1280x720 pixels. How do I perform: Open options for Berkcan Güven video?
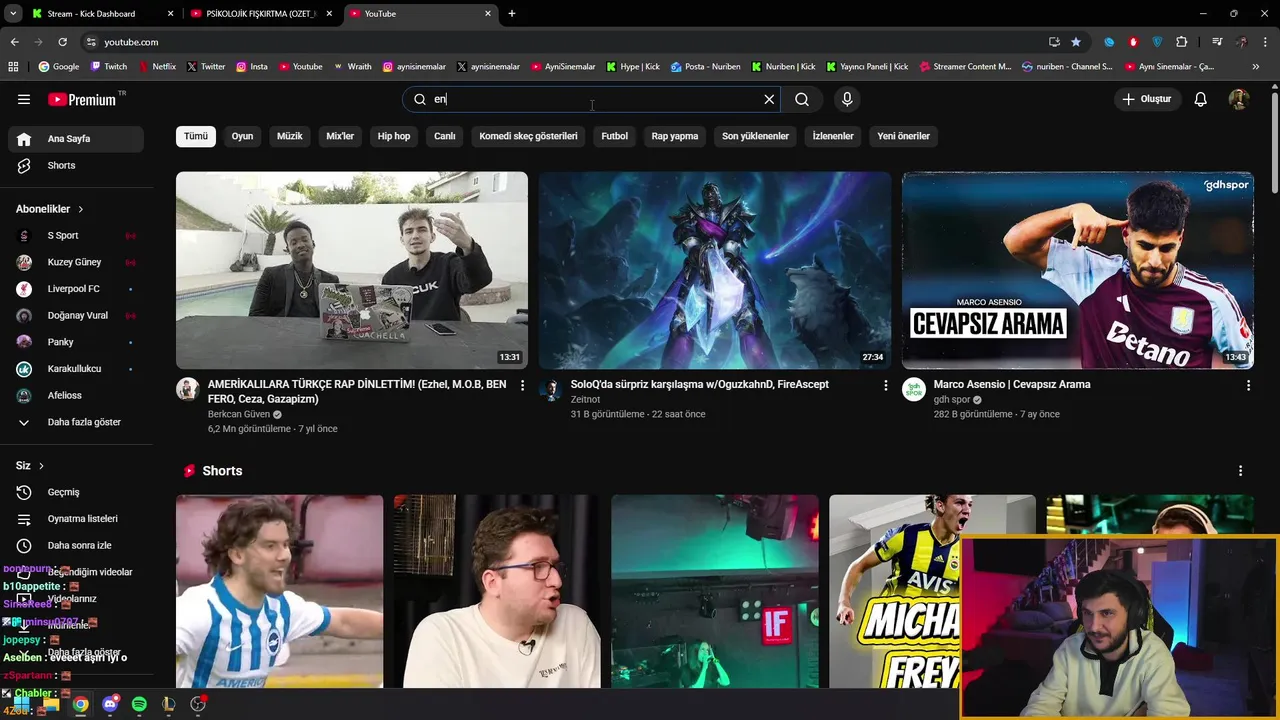(522, 385)
